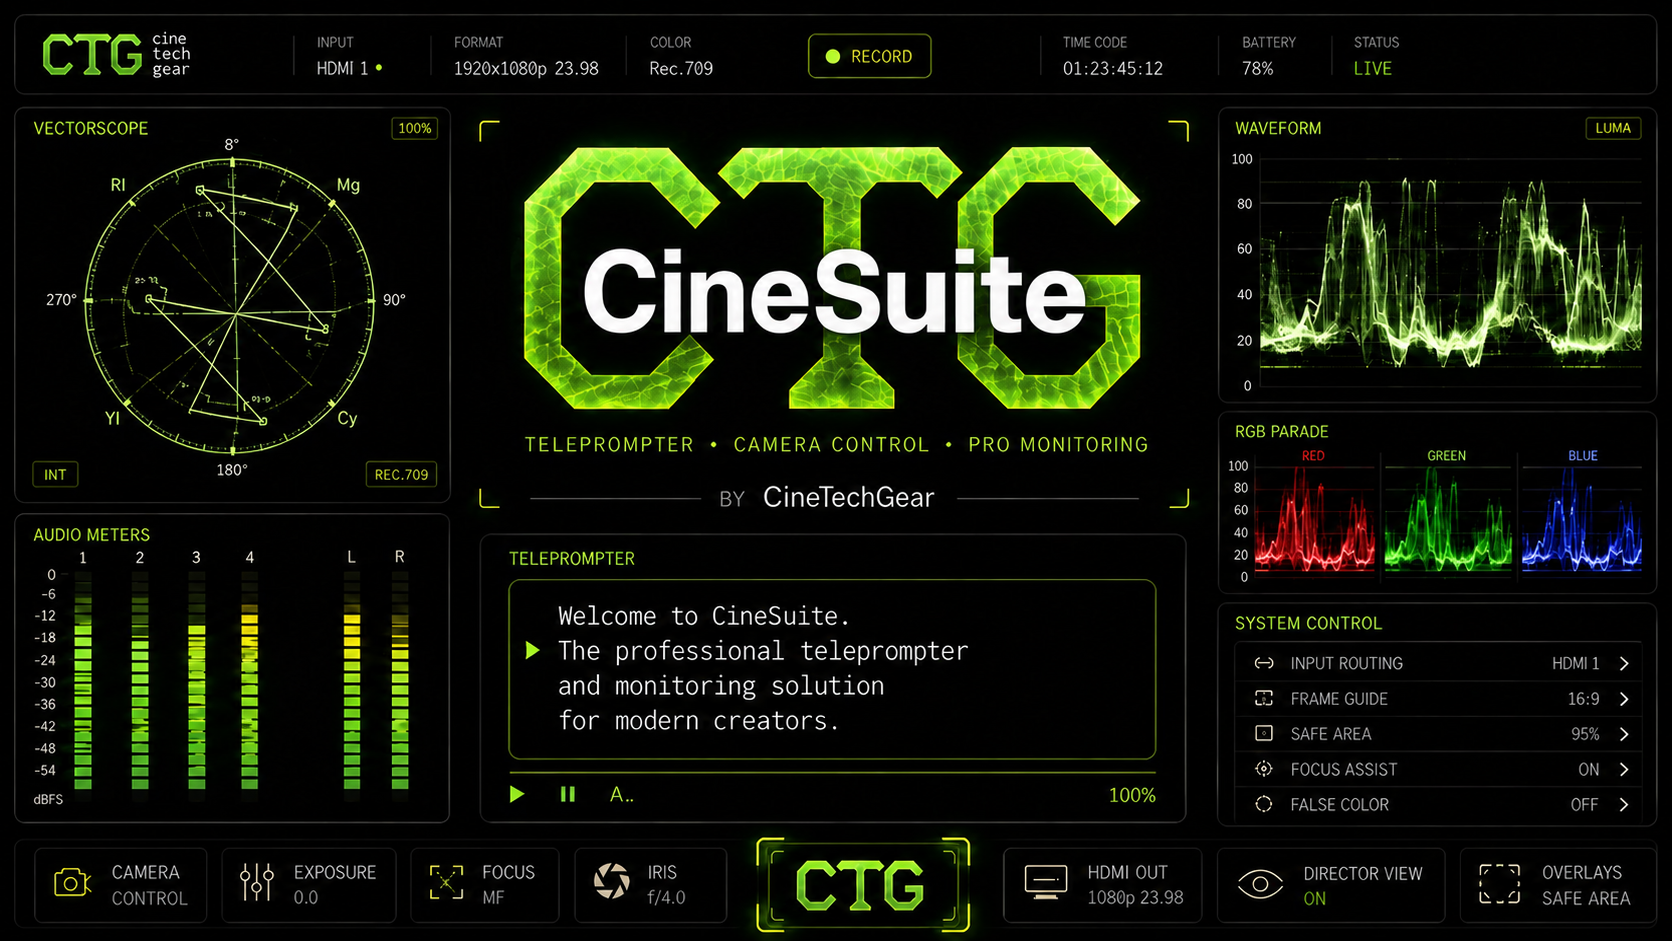Toggle the RECORD button

point(869,56)
